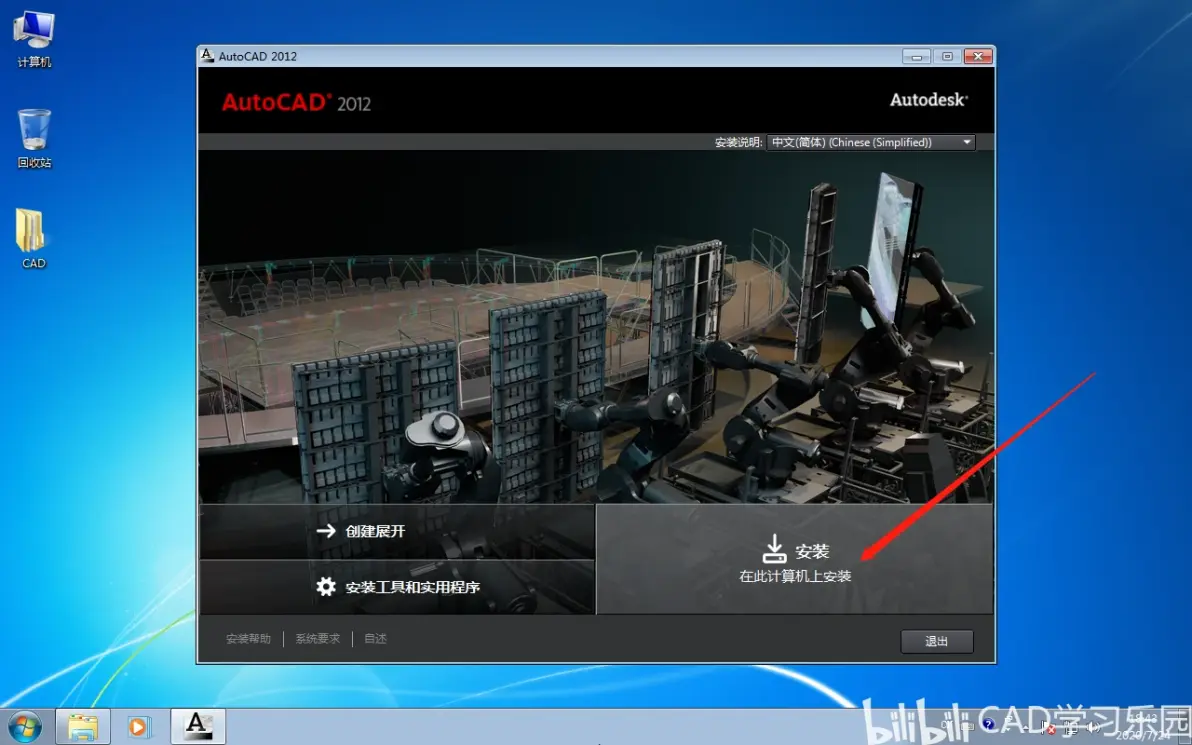Close the AutoCAD 2012 installer window
This screenshot has width=1192, height=745.
978,56
